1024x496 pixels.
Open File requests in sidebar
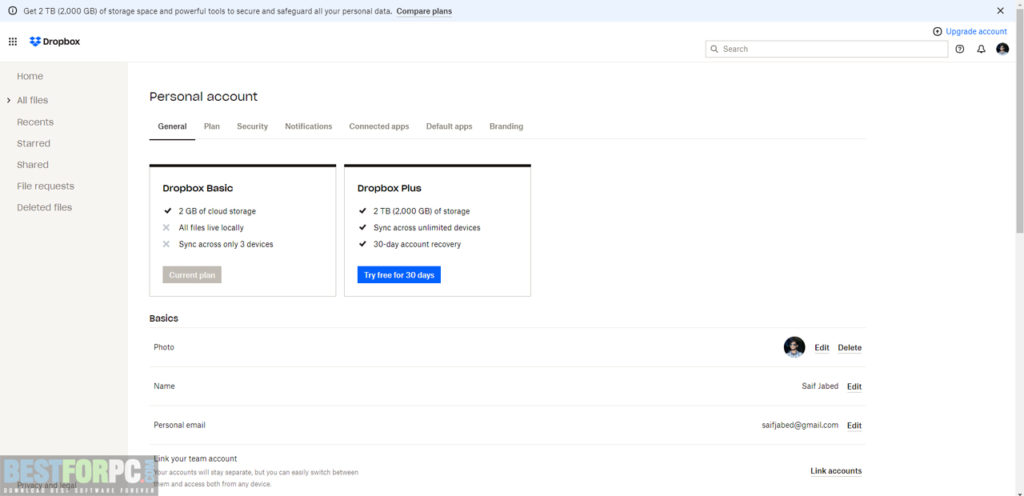(46, 186)
